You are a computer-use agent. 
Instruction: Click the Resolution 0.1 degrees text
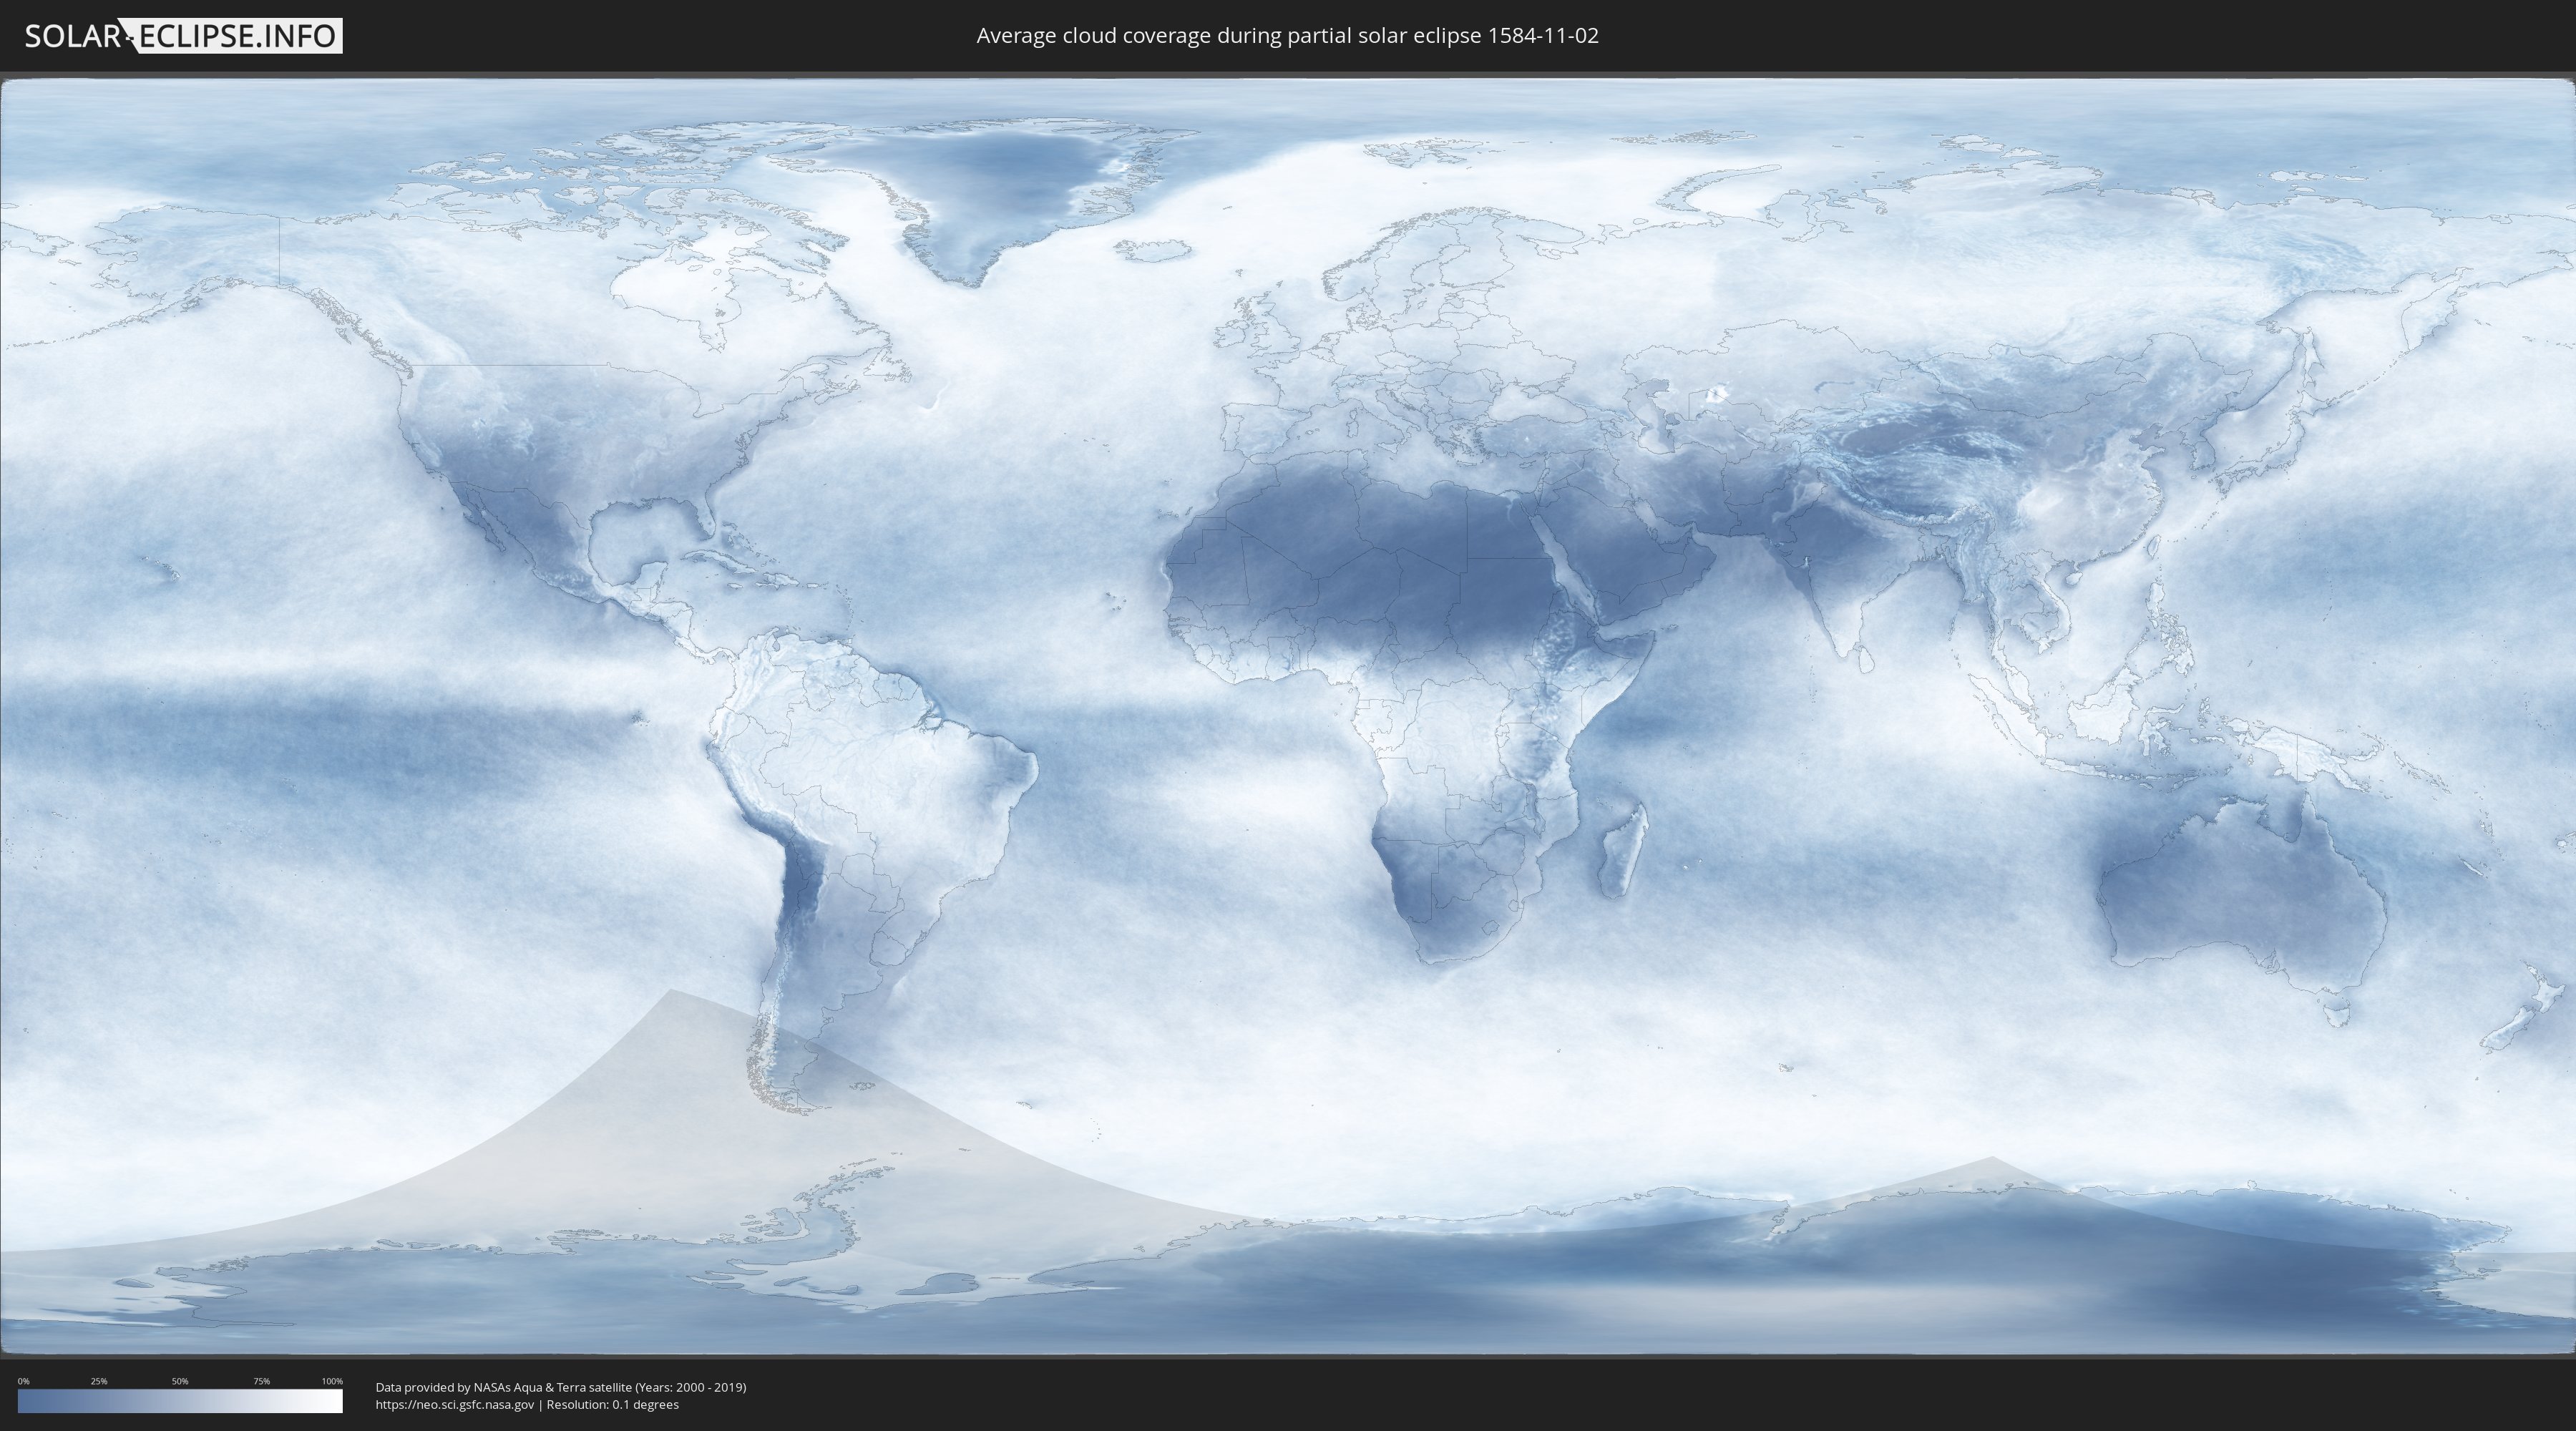[x=612, y=1404]
